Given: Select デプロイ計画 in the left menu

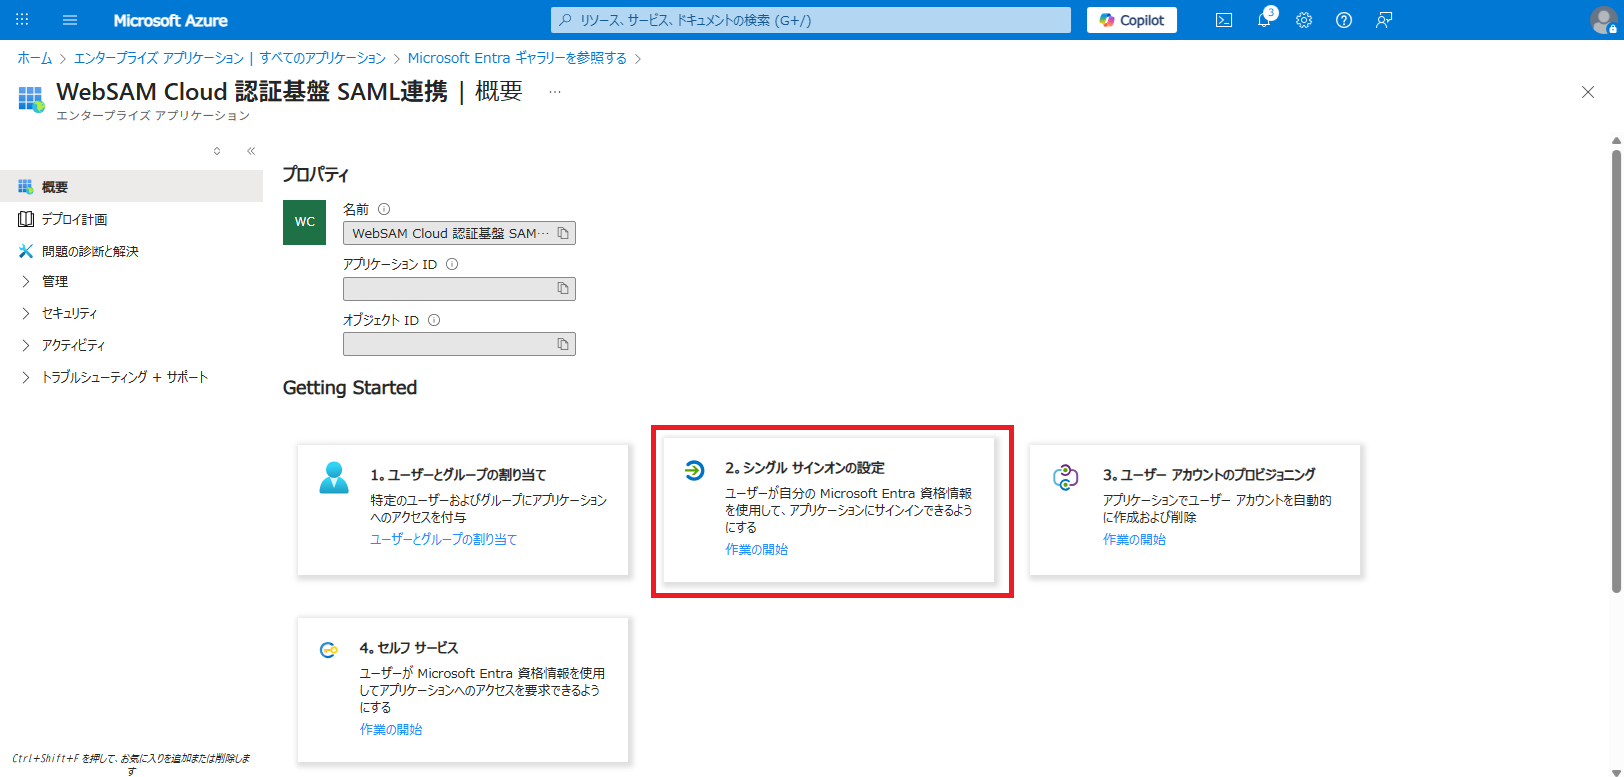Looking at the screenshot, I should pyautogui.click(x=74, y=219).
